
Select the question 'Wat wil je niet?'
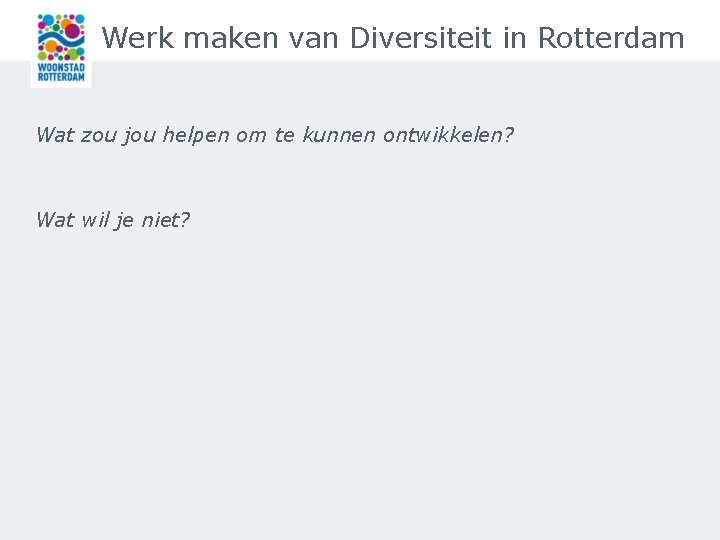(x=112, y=220)
